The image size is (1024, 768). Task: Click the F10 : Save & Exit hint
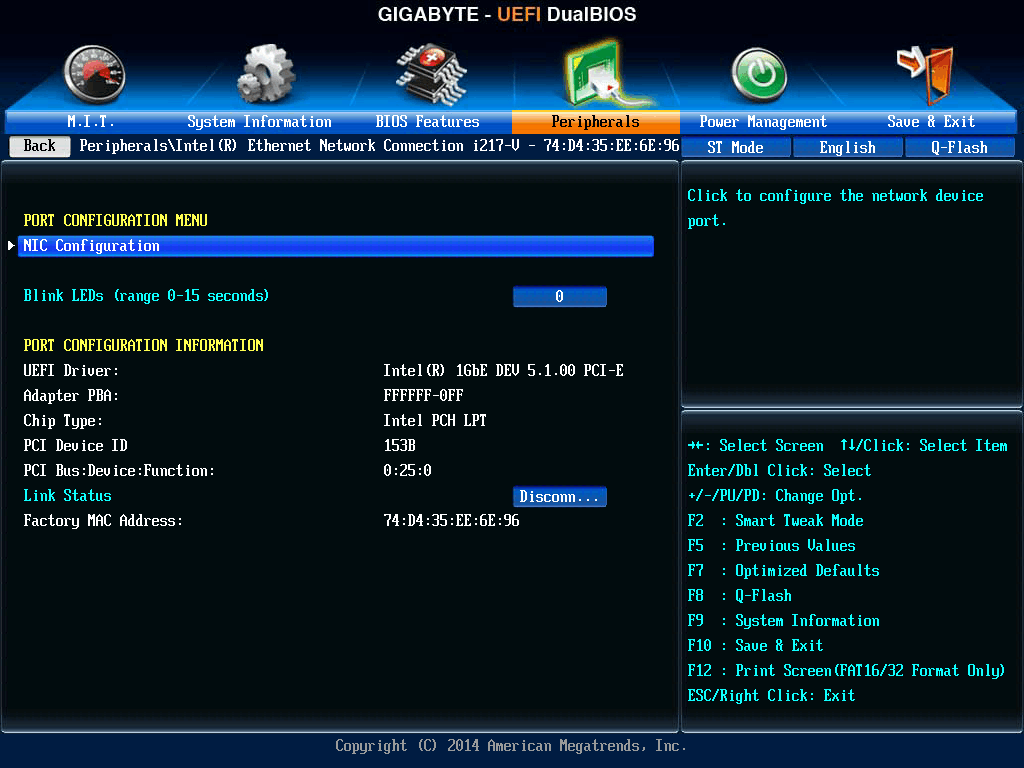[x=756, y=646]
